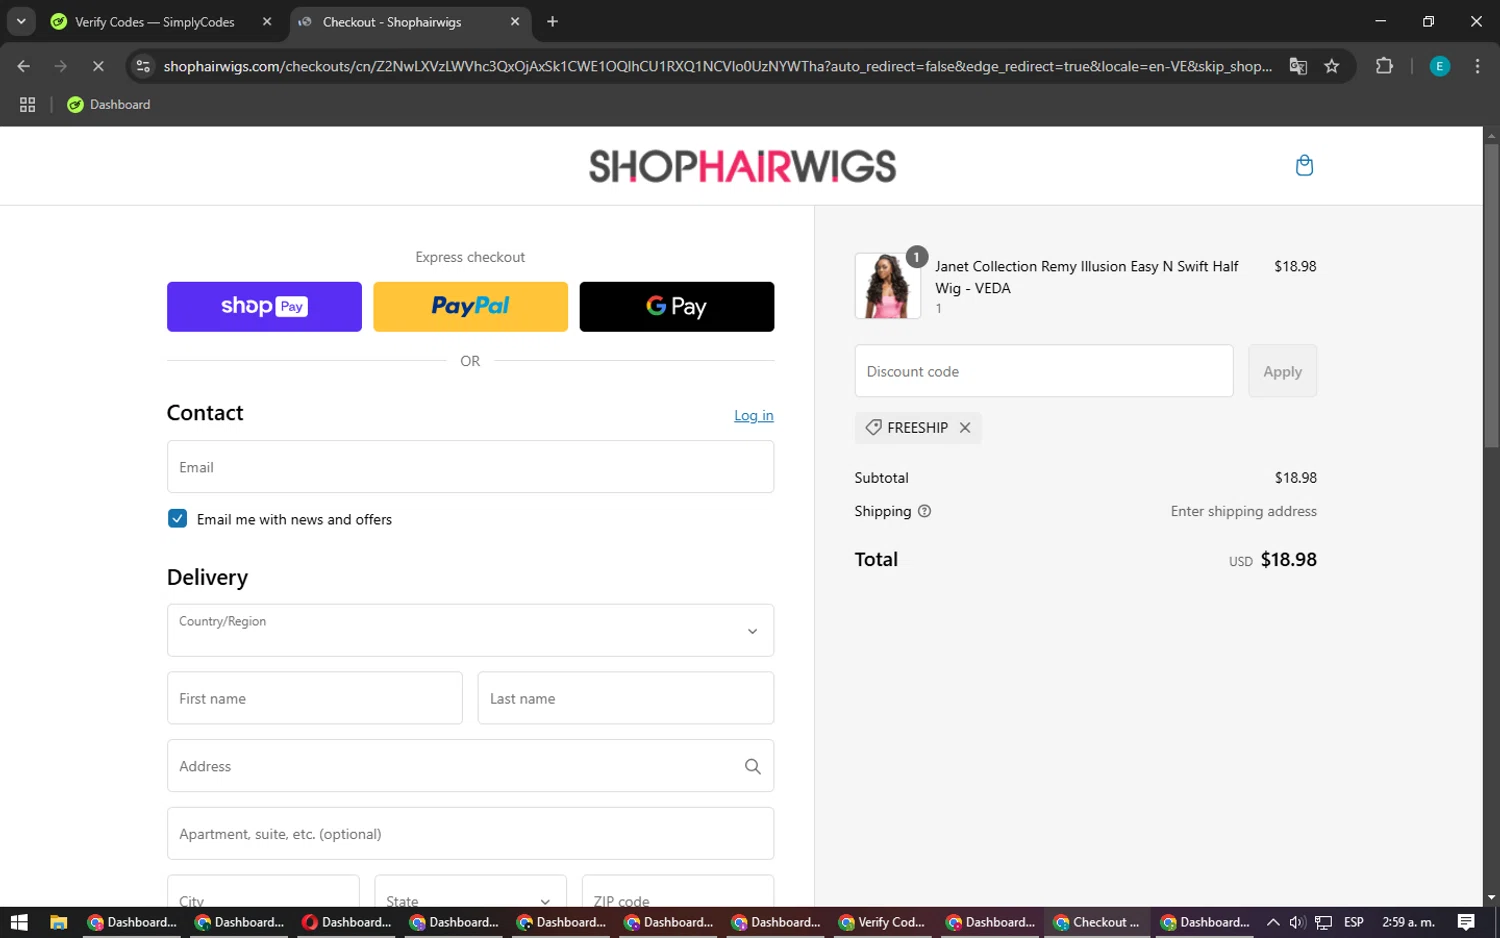Click the Janet Collection product name
Viewport: 1500px width, 938px height.
click(x=1087, y=277)
